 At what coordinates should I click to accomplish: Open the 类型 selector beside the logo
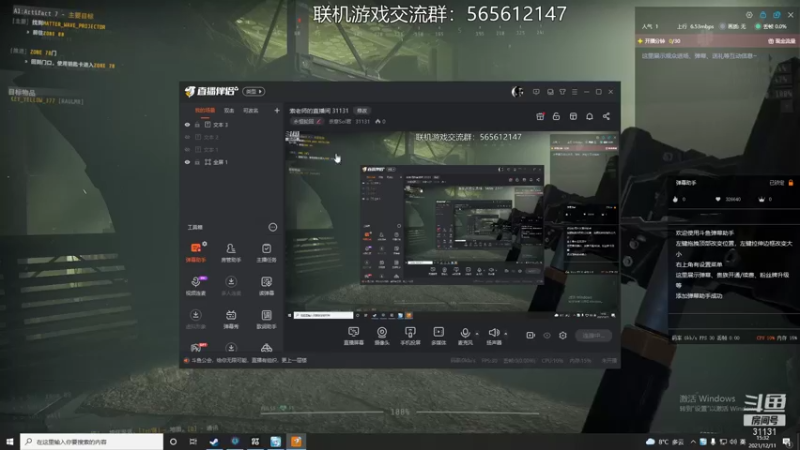(x=254, y=92)
